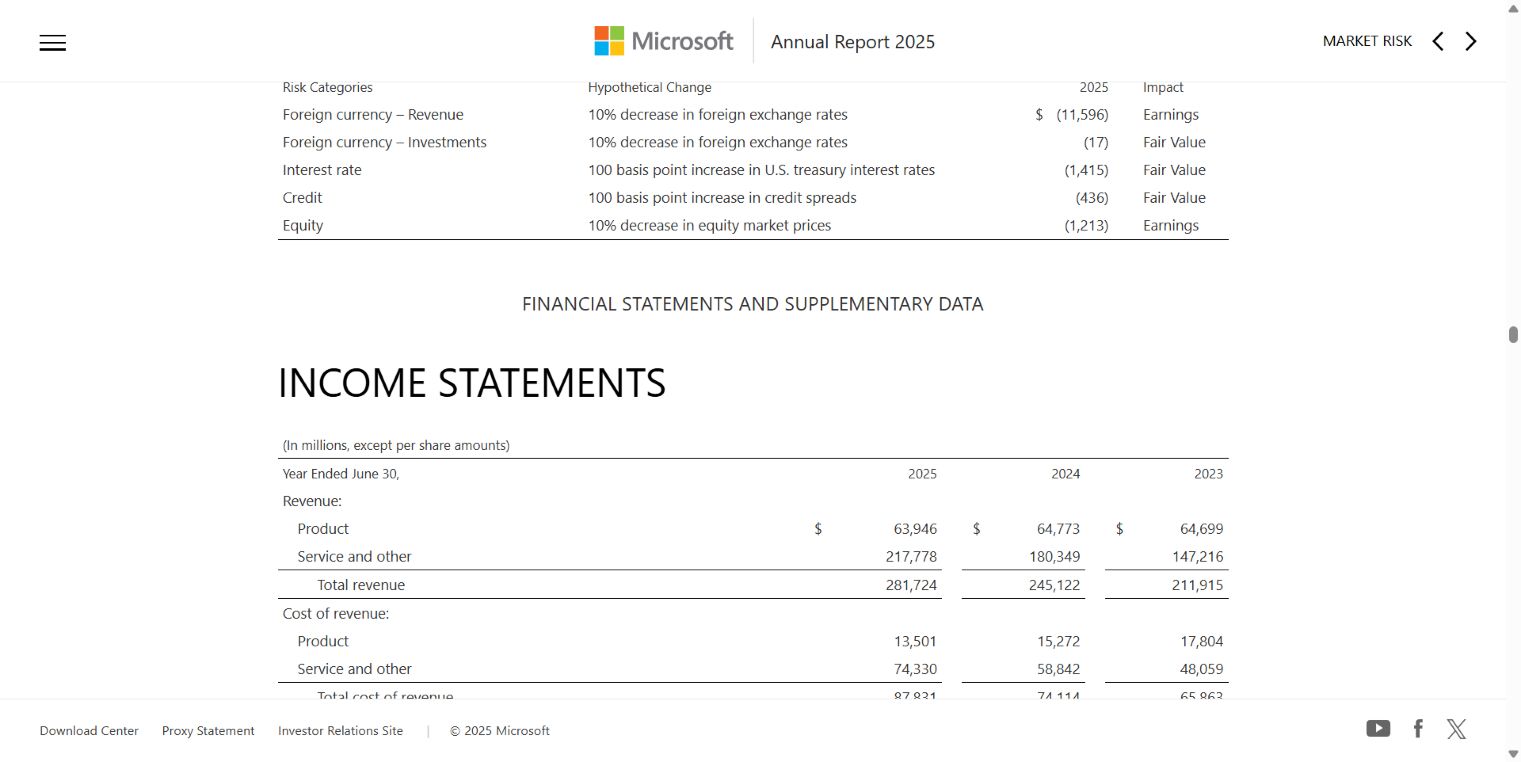Click the Total revenue row label
The image size is (1521, 762).
(x=361, y=585)
